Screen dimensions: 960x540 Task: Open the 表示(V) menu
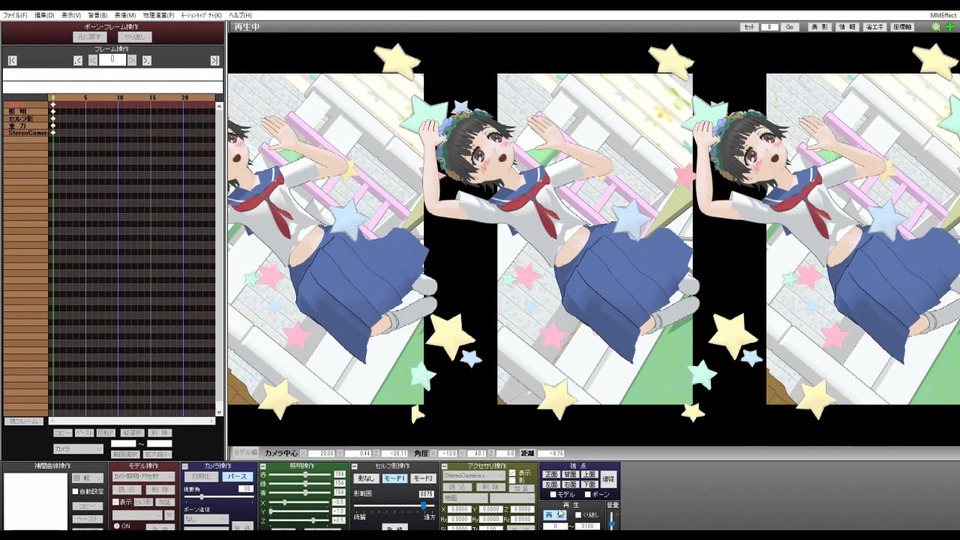pyautogui.click(x=71, y=15)
